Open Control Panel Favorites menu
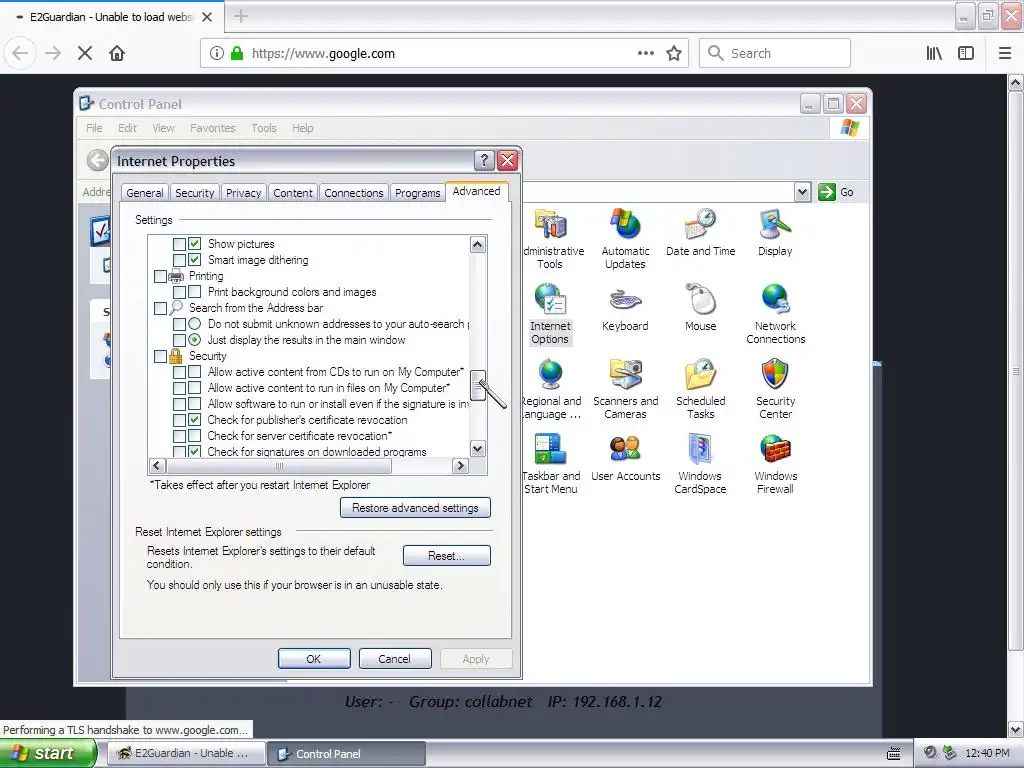1024x768 pixels. pos(213,128)
